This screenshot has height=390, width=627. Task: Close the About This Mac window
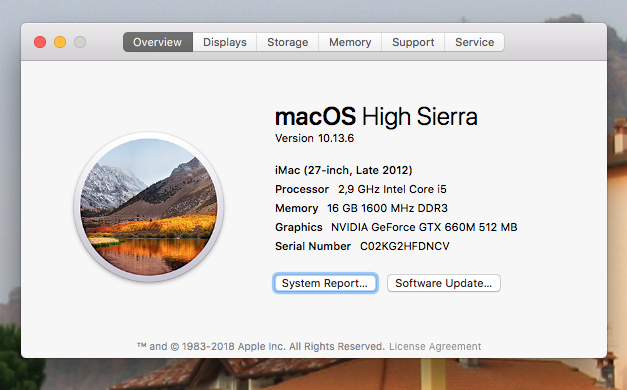pyautogui.click(x=40, y=42)
